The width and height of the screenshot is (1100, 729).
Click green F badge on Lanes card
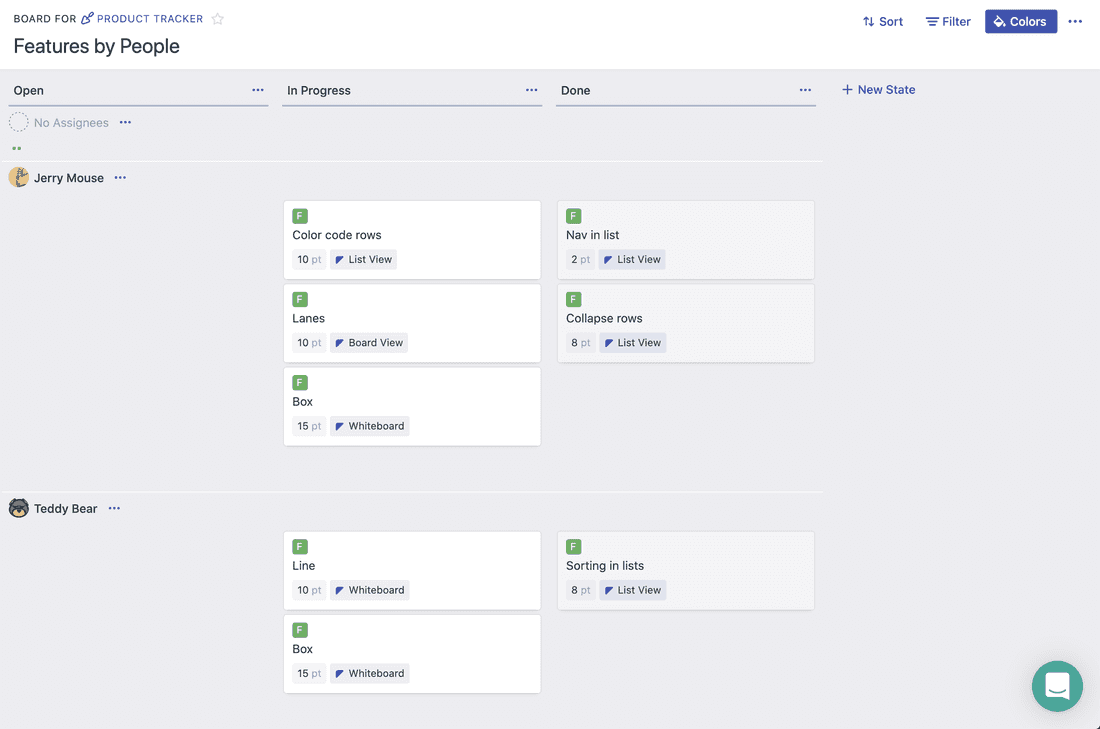300,299
